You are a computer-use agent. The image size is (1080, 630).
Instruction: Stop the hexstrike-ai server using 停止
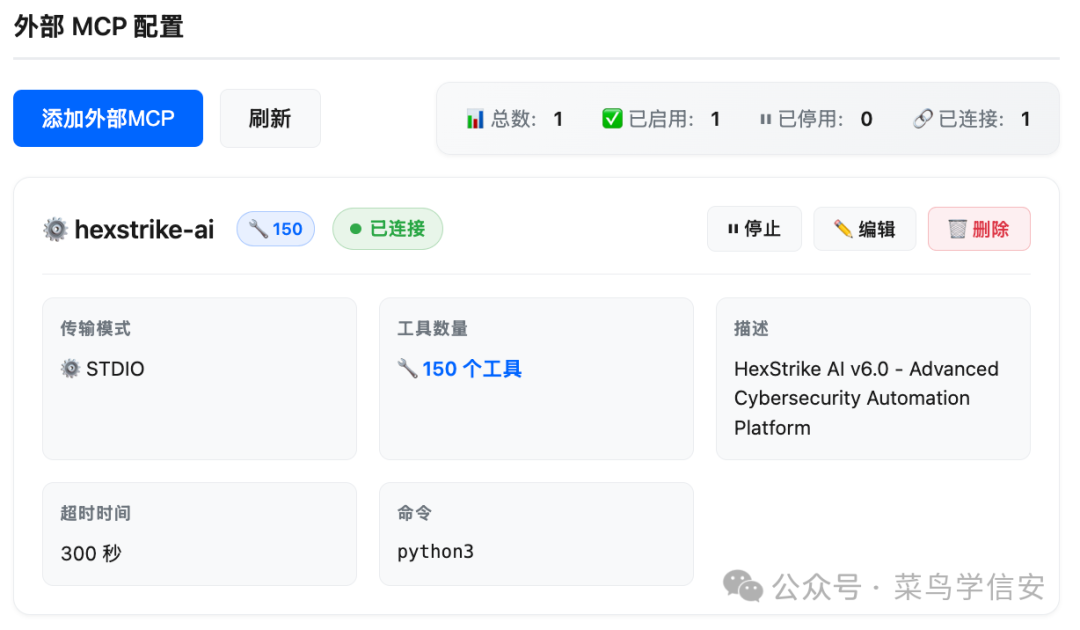754,229
